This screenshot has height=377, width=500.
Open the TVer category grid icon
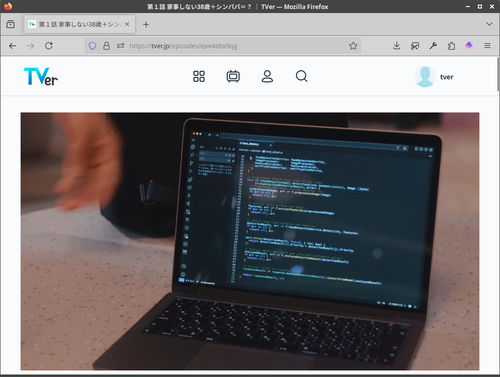[199, 76]
